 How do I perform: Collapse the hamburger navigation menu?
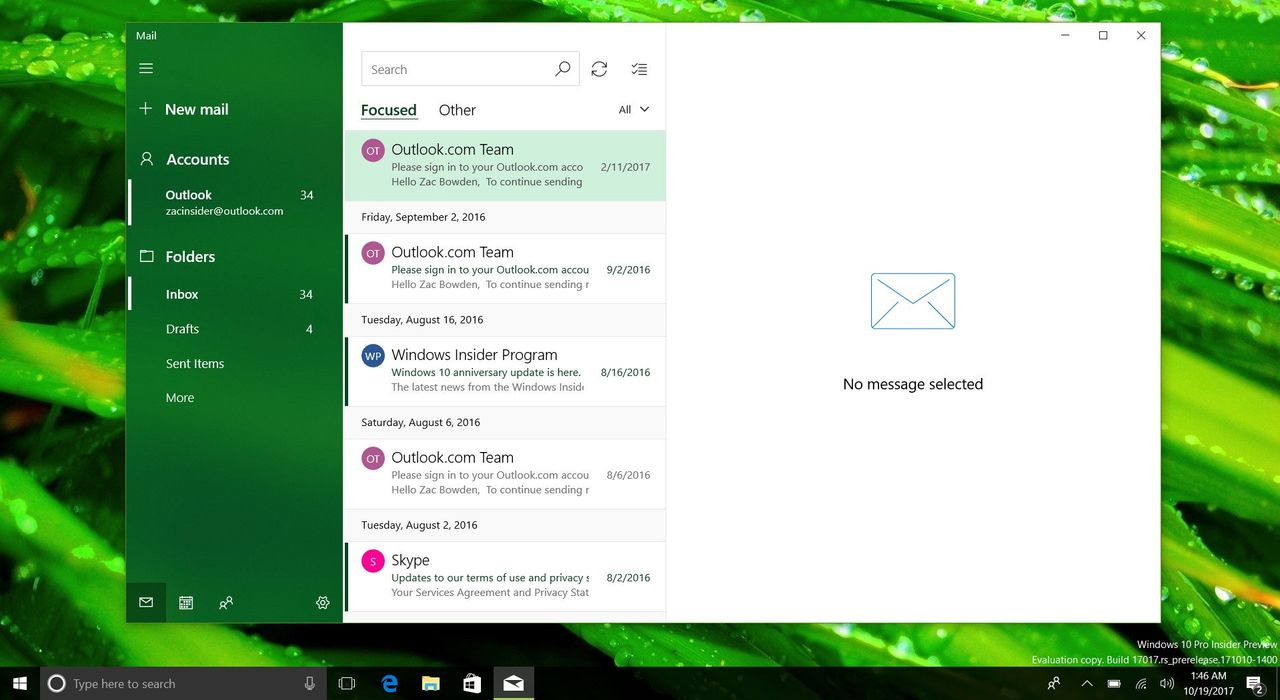pyautogui.click(x=146, y=68)
